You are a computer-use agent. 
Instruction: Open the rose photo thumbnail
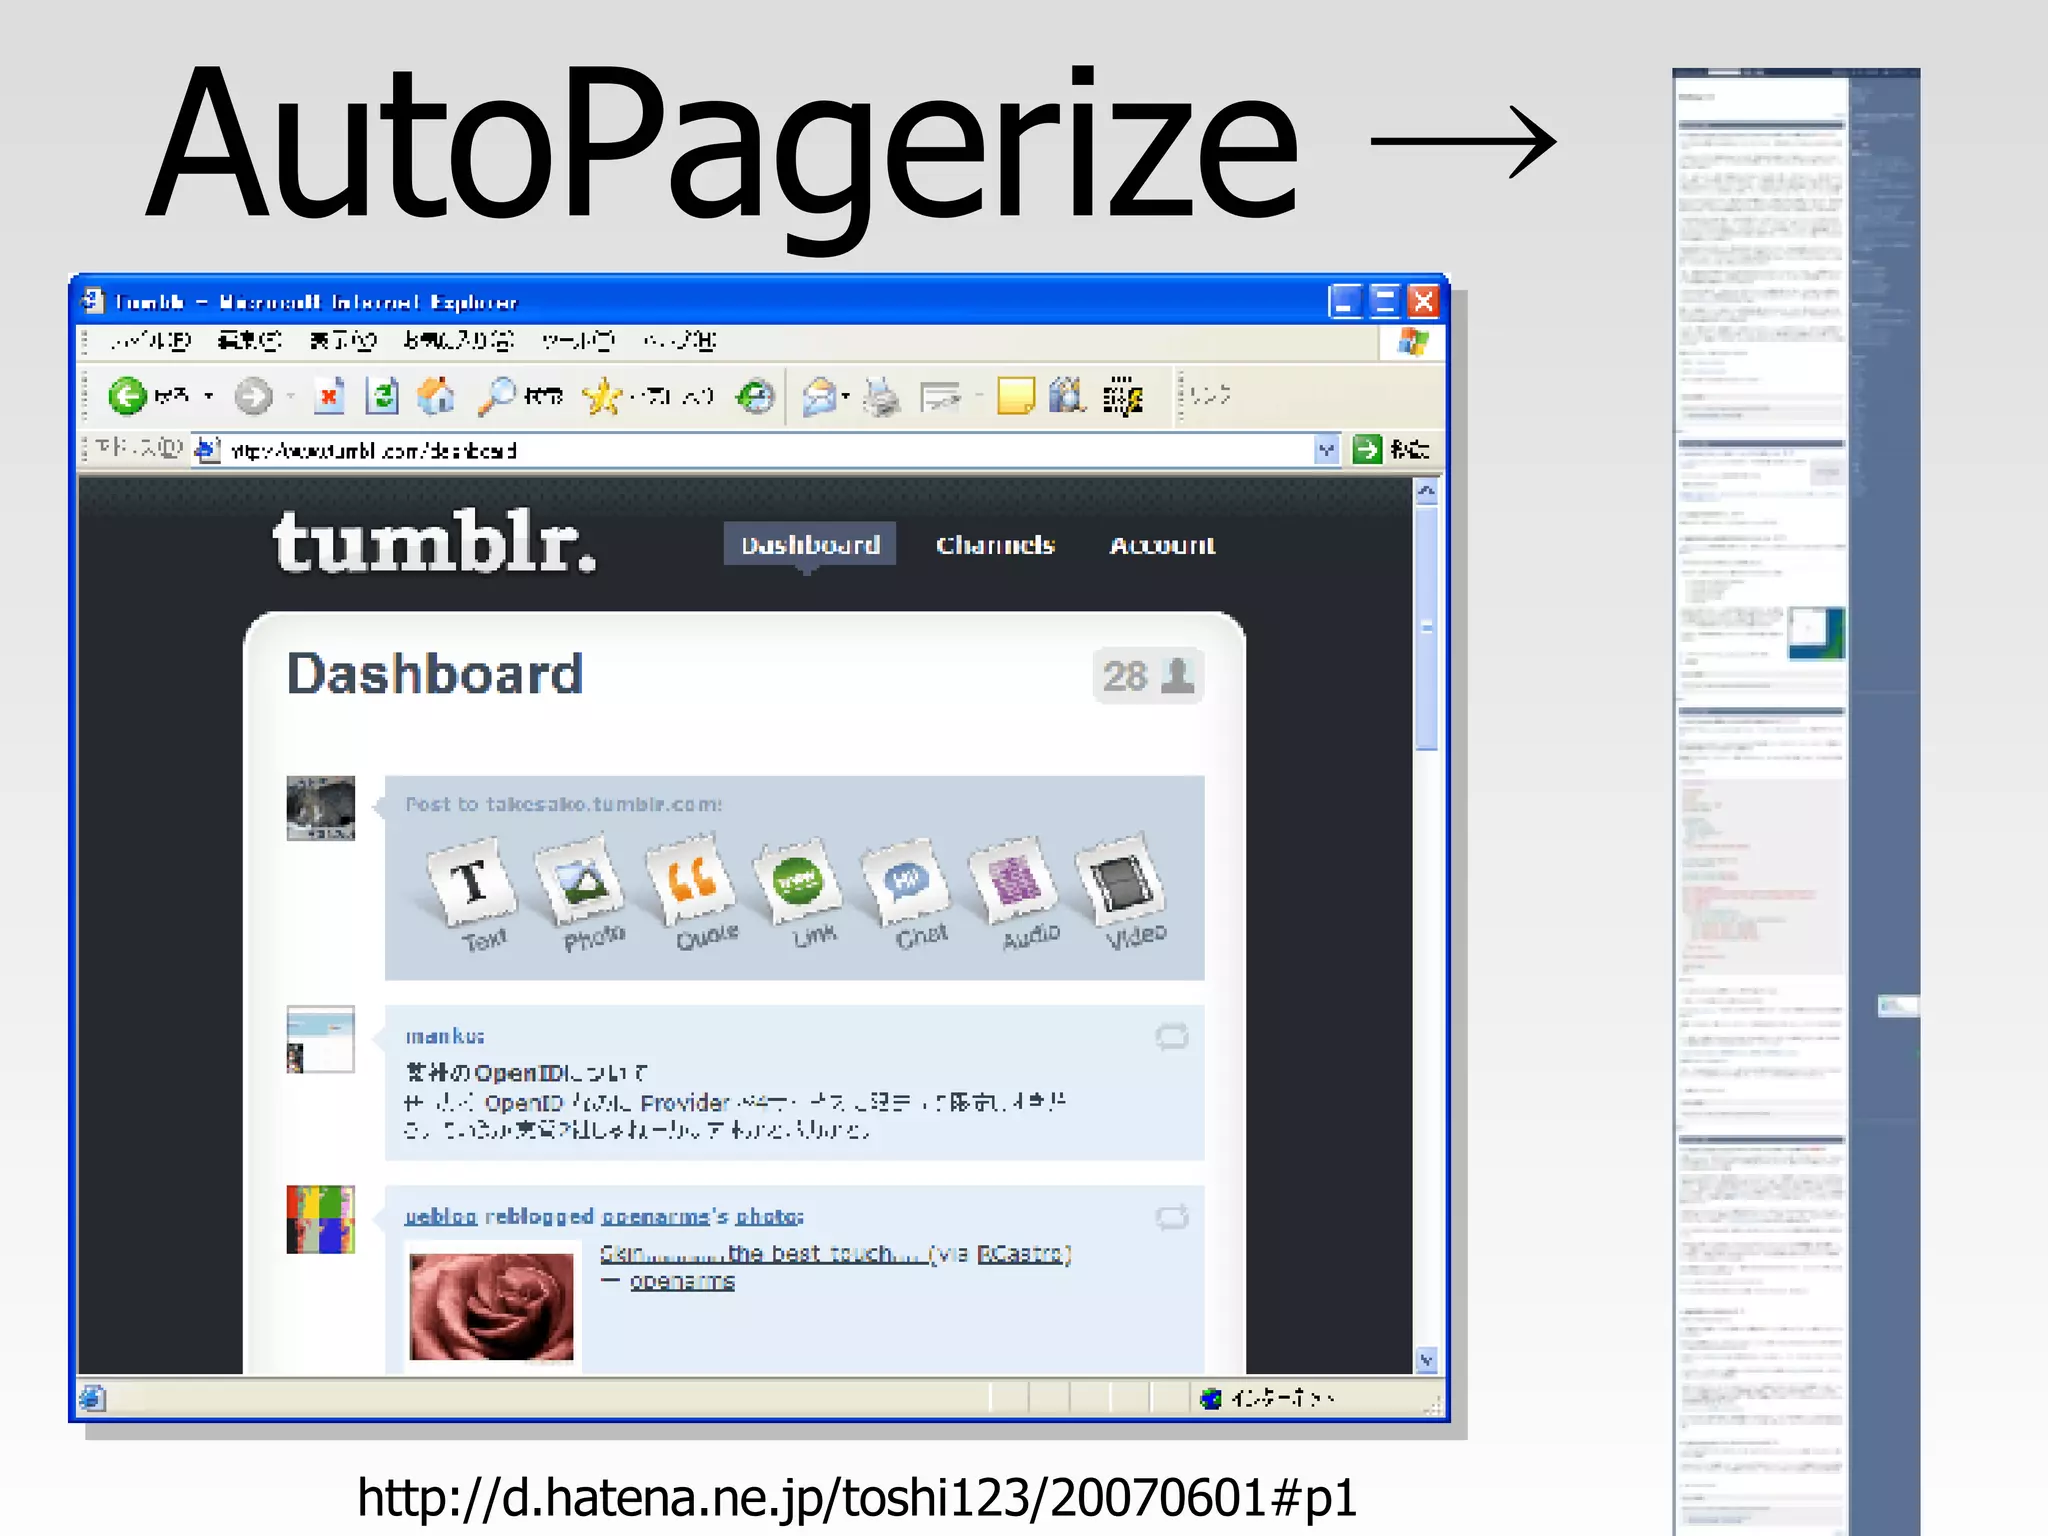coord(491,1307)
